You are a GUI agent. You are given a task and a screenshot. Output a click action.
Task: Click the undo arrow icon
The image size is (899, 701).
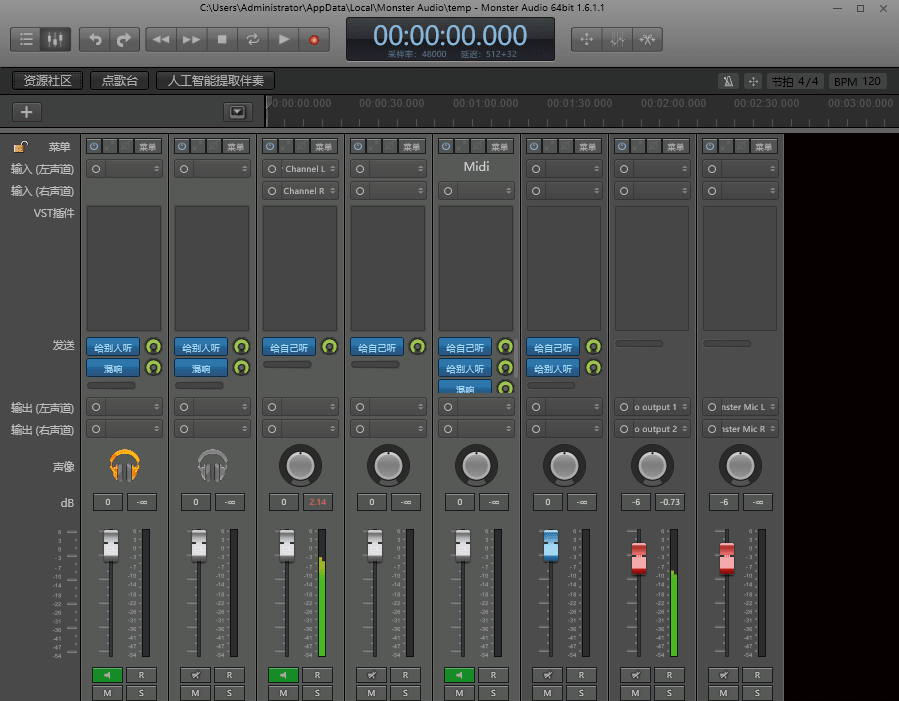[x=95, y=40]
